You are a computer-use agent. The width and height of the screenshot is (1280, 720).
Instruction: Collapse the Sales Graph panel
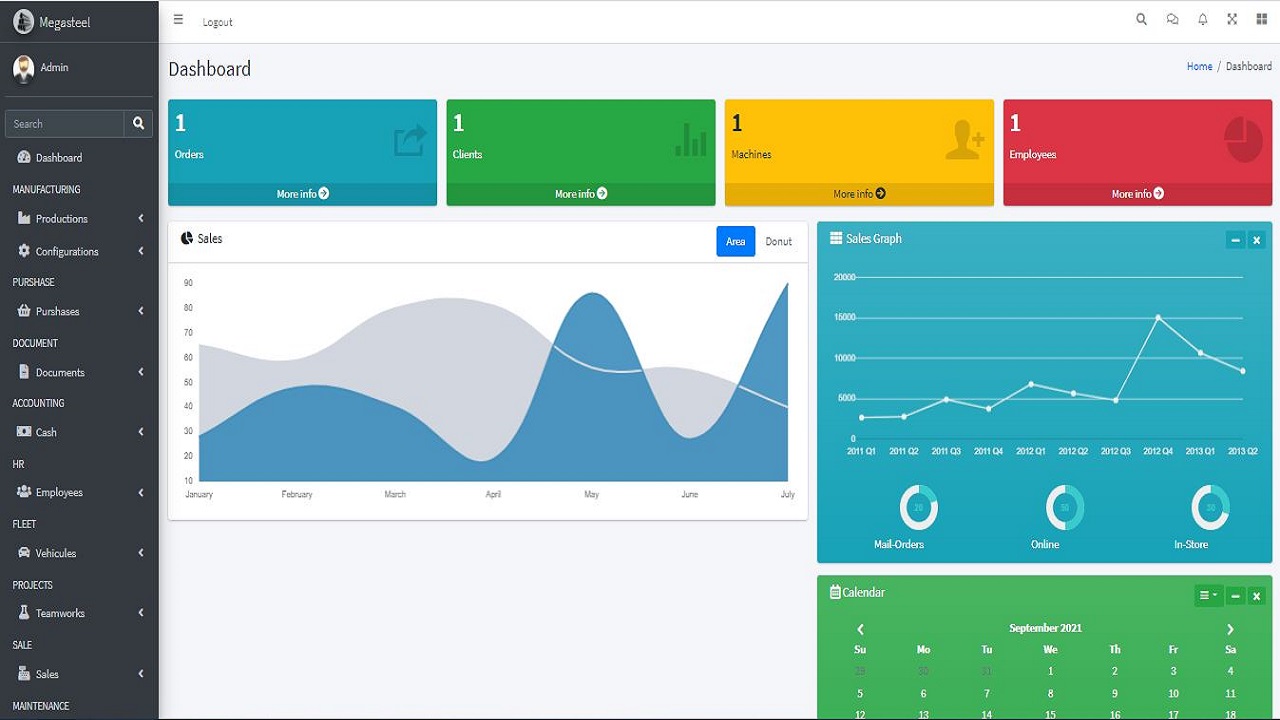(x=1235, y=240)
